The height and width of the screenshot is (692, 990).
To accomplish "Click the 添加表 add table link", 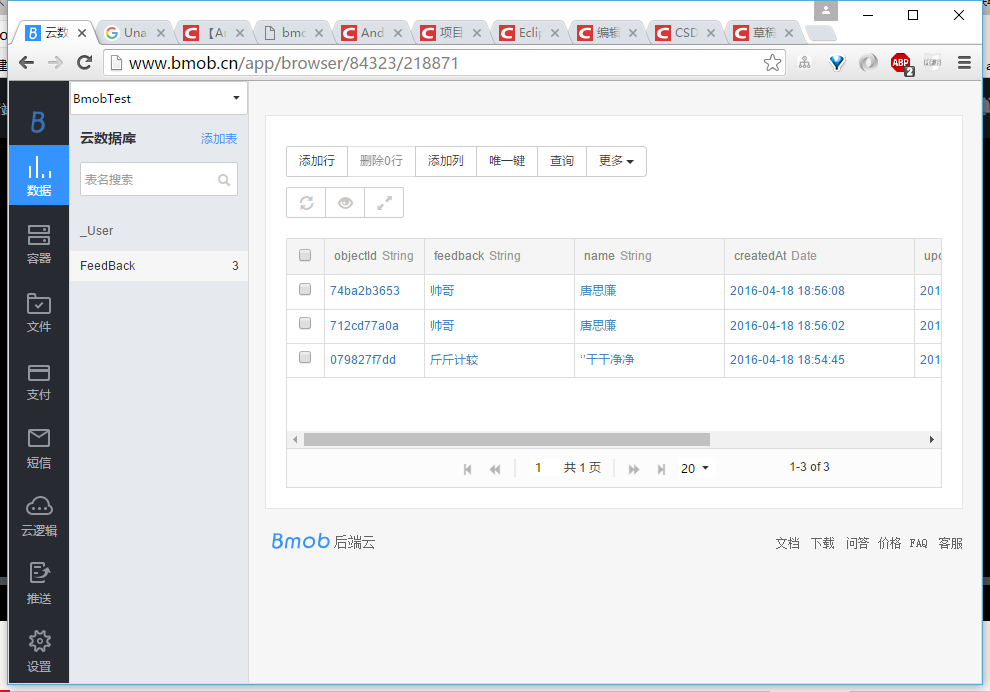I will 219,138.
